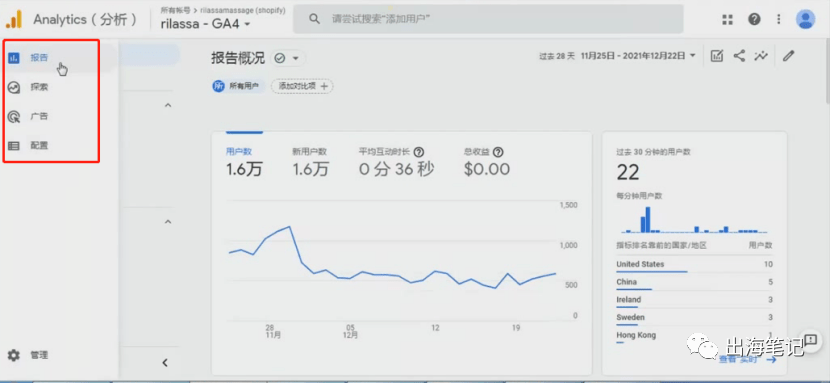Click the users-per-minute bar chart
The height and width of the screenshot is (383, 831).
[694, 219]
